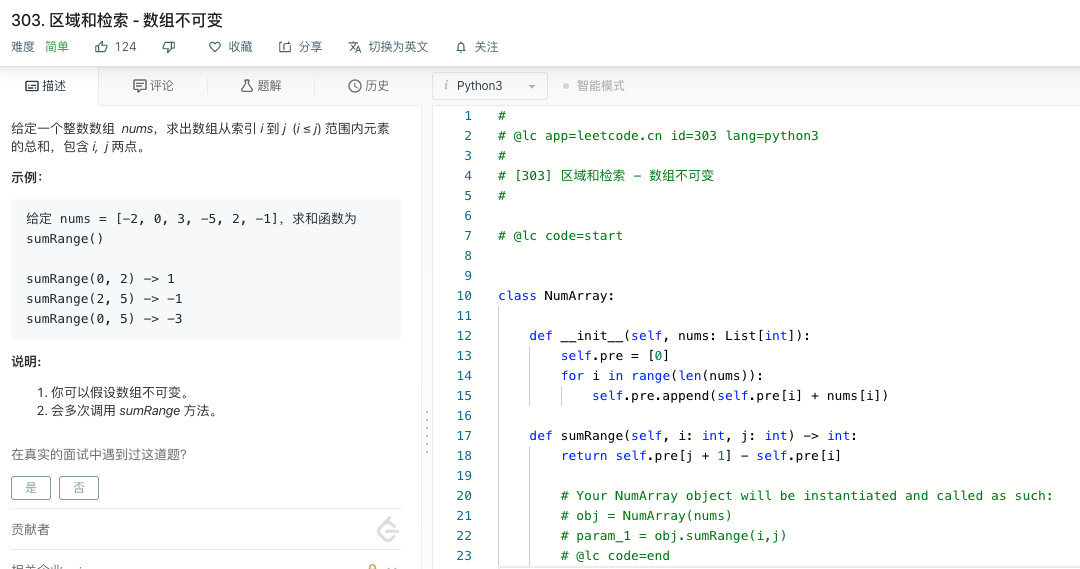The width and height of the screenshot is (1080, 569).
Task: Click the bell follow icon
Action: click(x=461, y=47)
